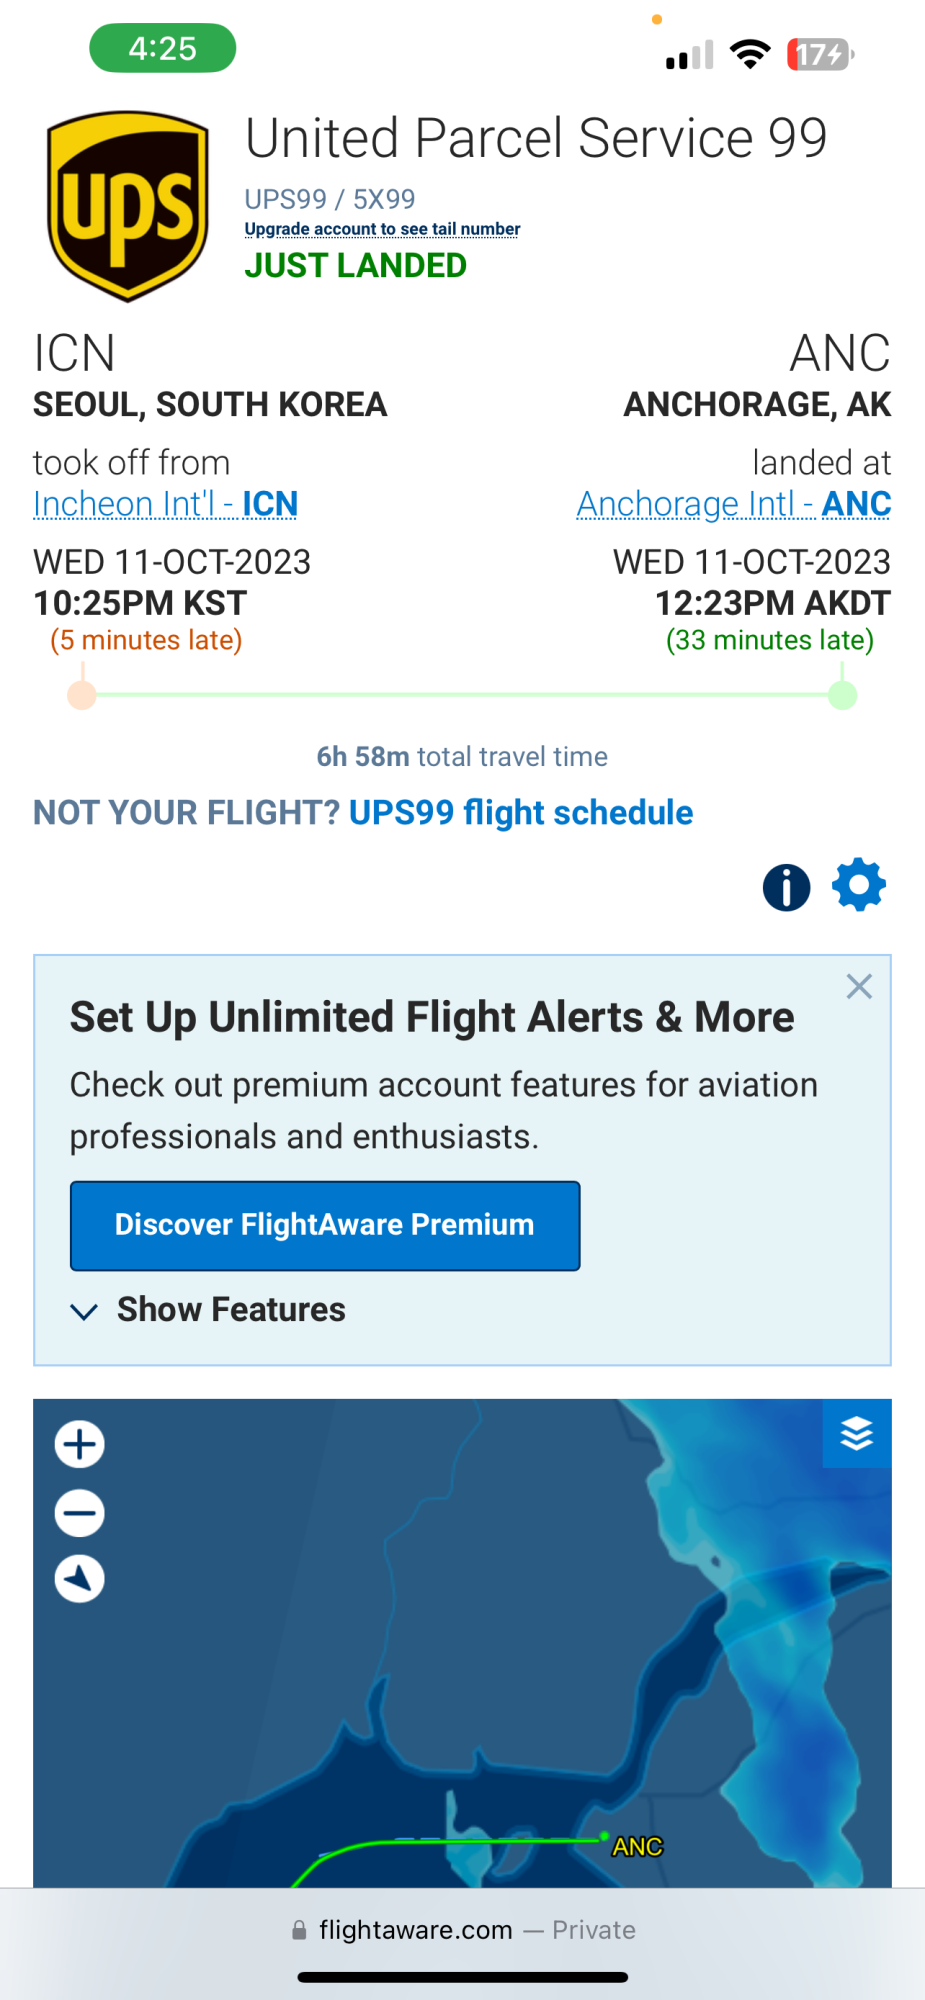Open the map layers selector
925x2000 pixels.
[856, 1434]
